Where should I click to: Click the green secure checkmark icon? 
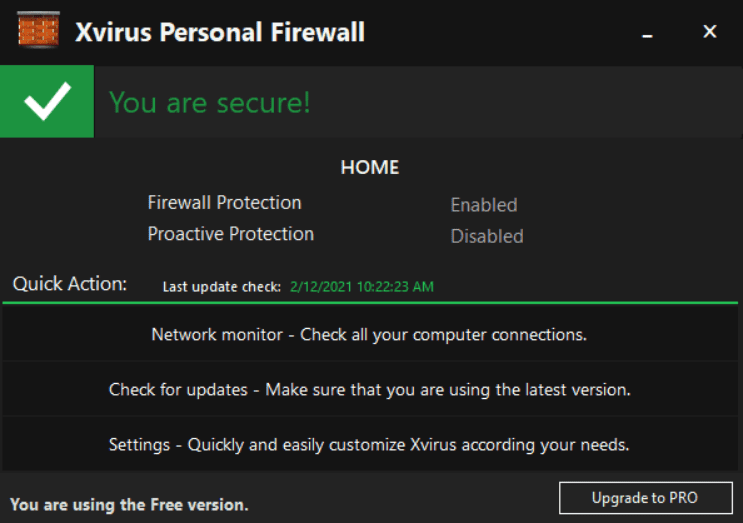[46, 102]
